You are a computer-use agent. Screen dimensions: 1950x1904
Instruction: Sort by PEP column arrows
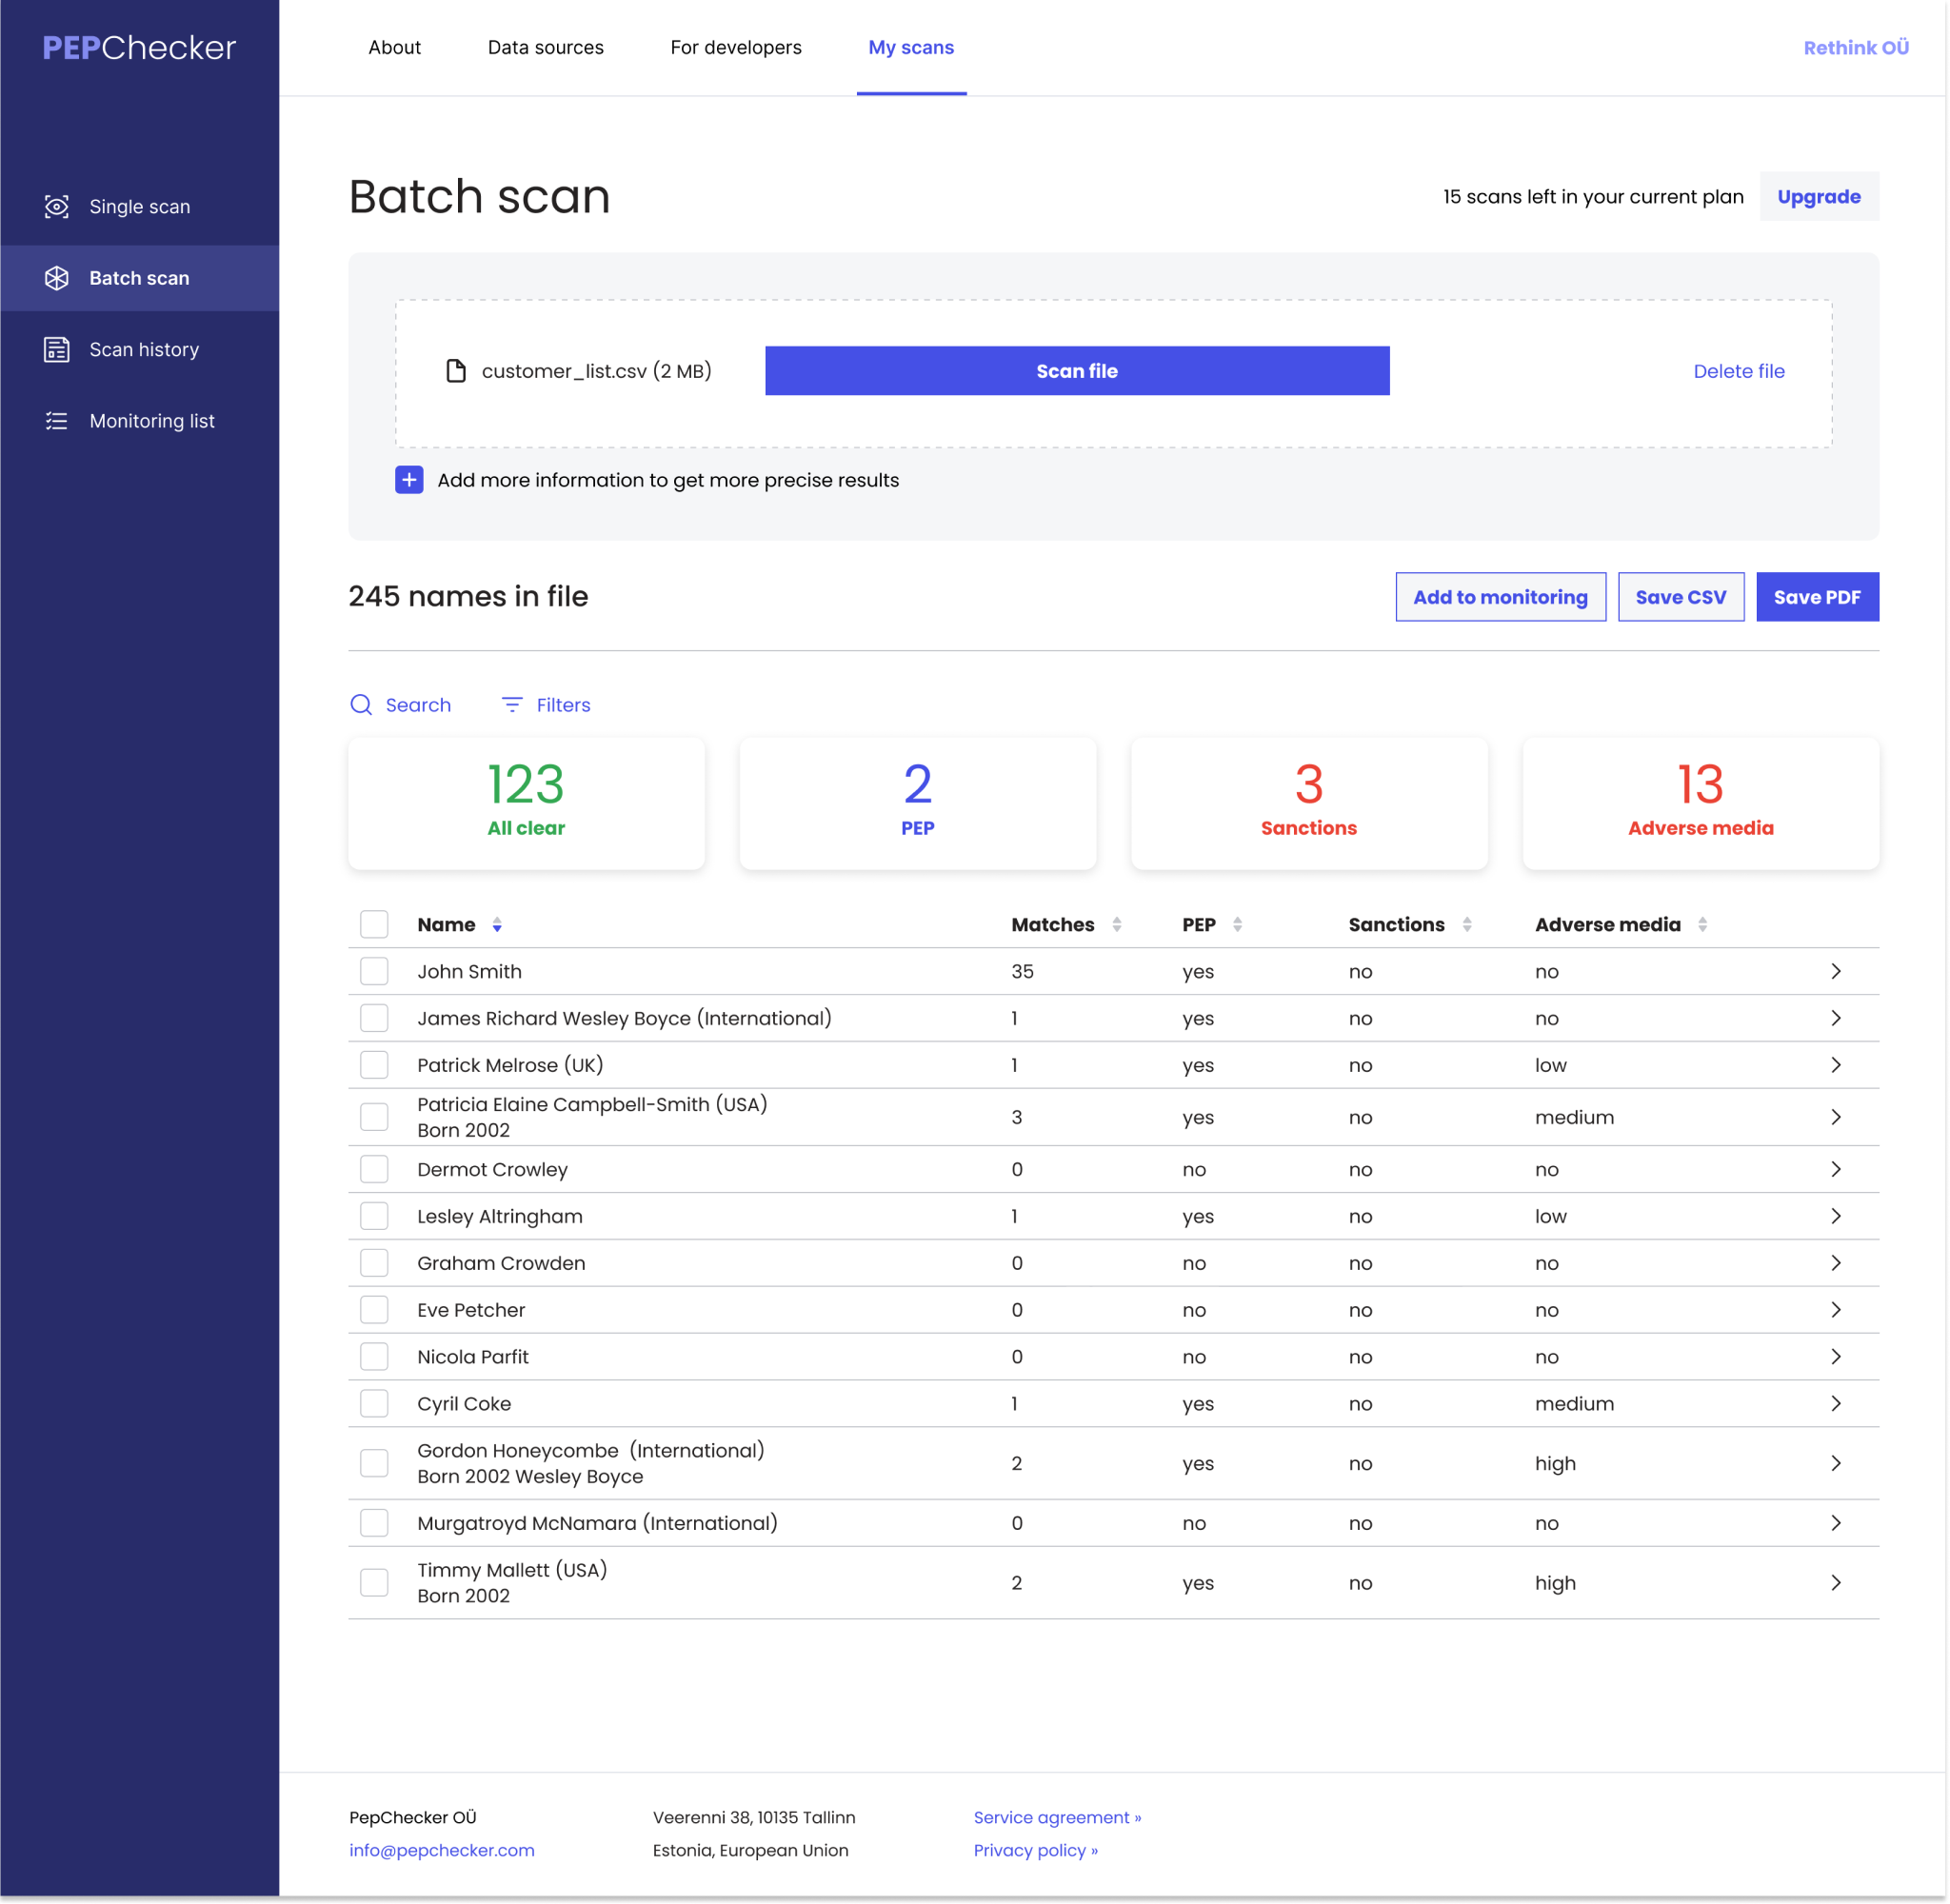[1238, 925]
